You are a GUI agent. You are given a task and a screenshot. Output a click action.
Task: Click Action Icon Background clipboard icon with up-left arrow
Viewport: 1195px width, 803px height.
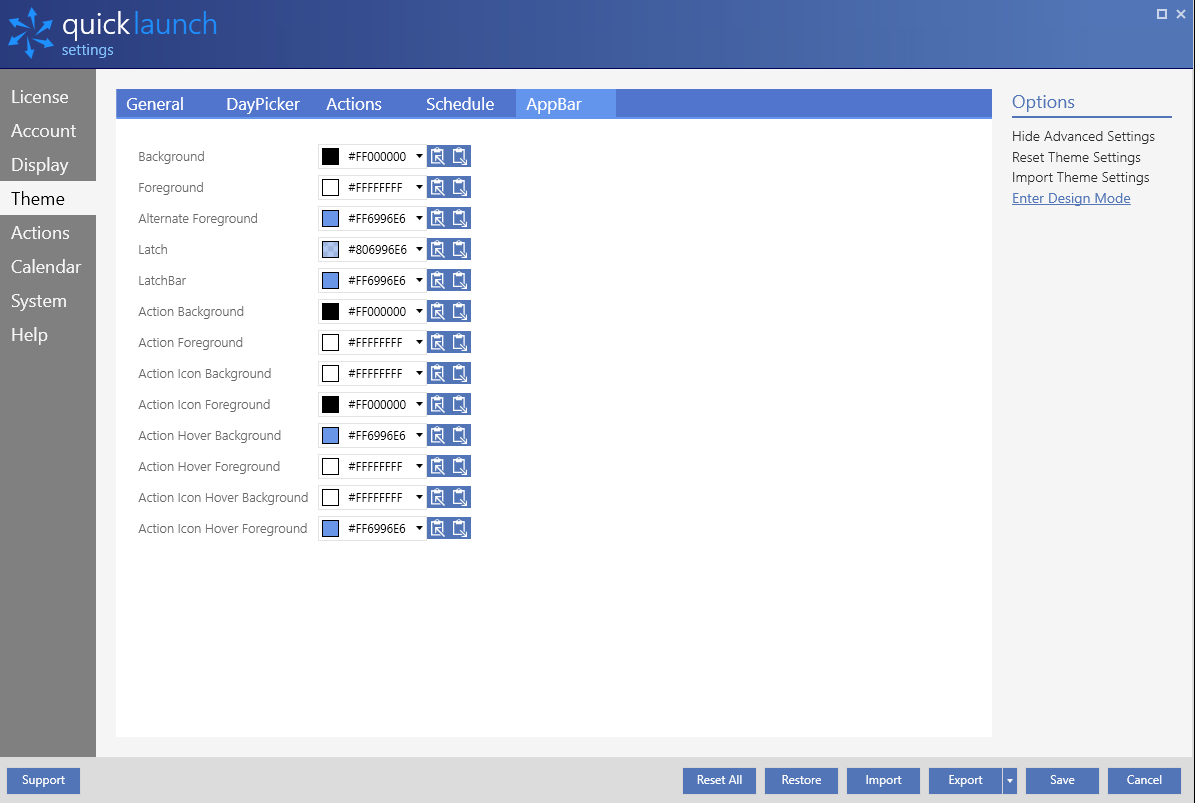click(x=437, y=373)
